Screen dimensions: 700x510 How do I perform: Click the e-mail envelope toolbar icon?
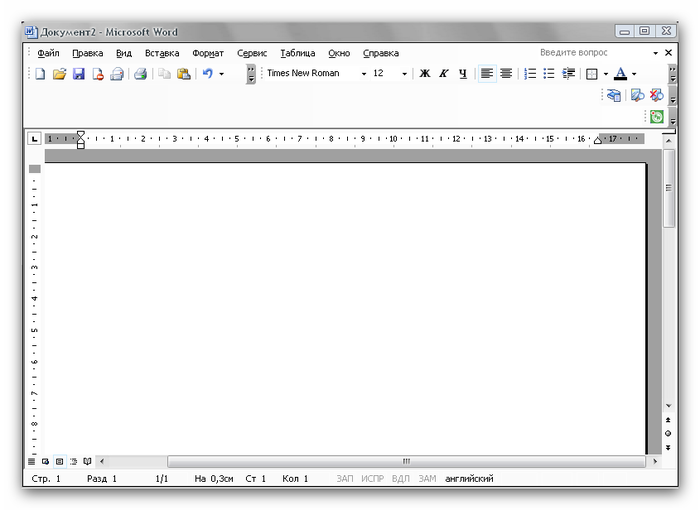pos(117,74)
